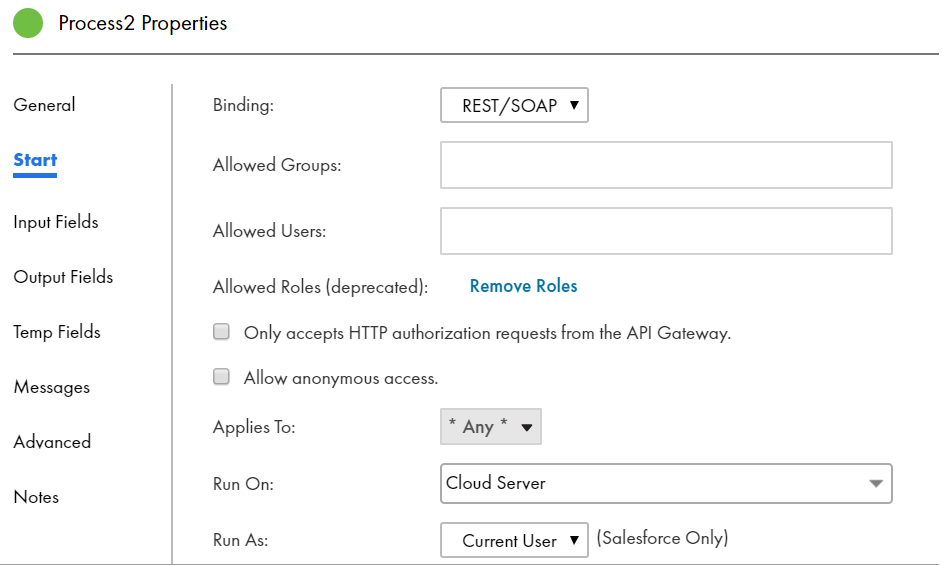Click the Run On label
This screenshot has height=566, width=942.
point(243,484)
